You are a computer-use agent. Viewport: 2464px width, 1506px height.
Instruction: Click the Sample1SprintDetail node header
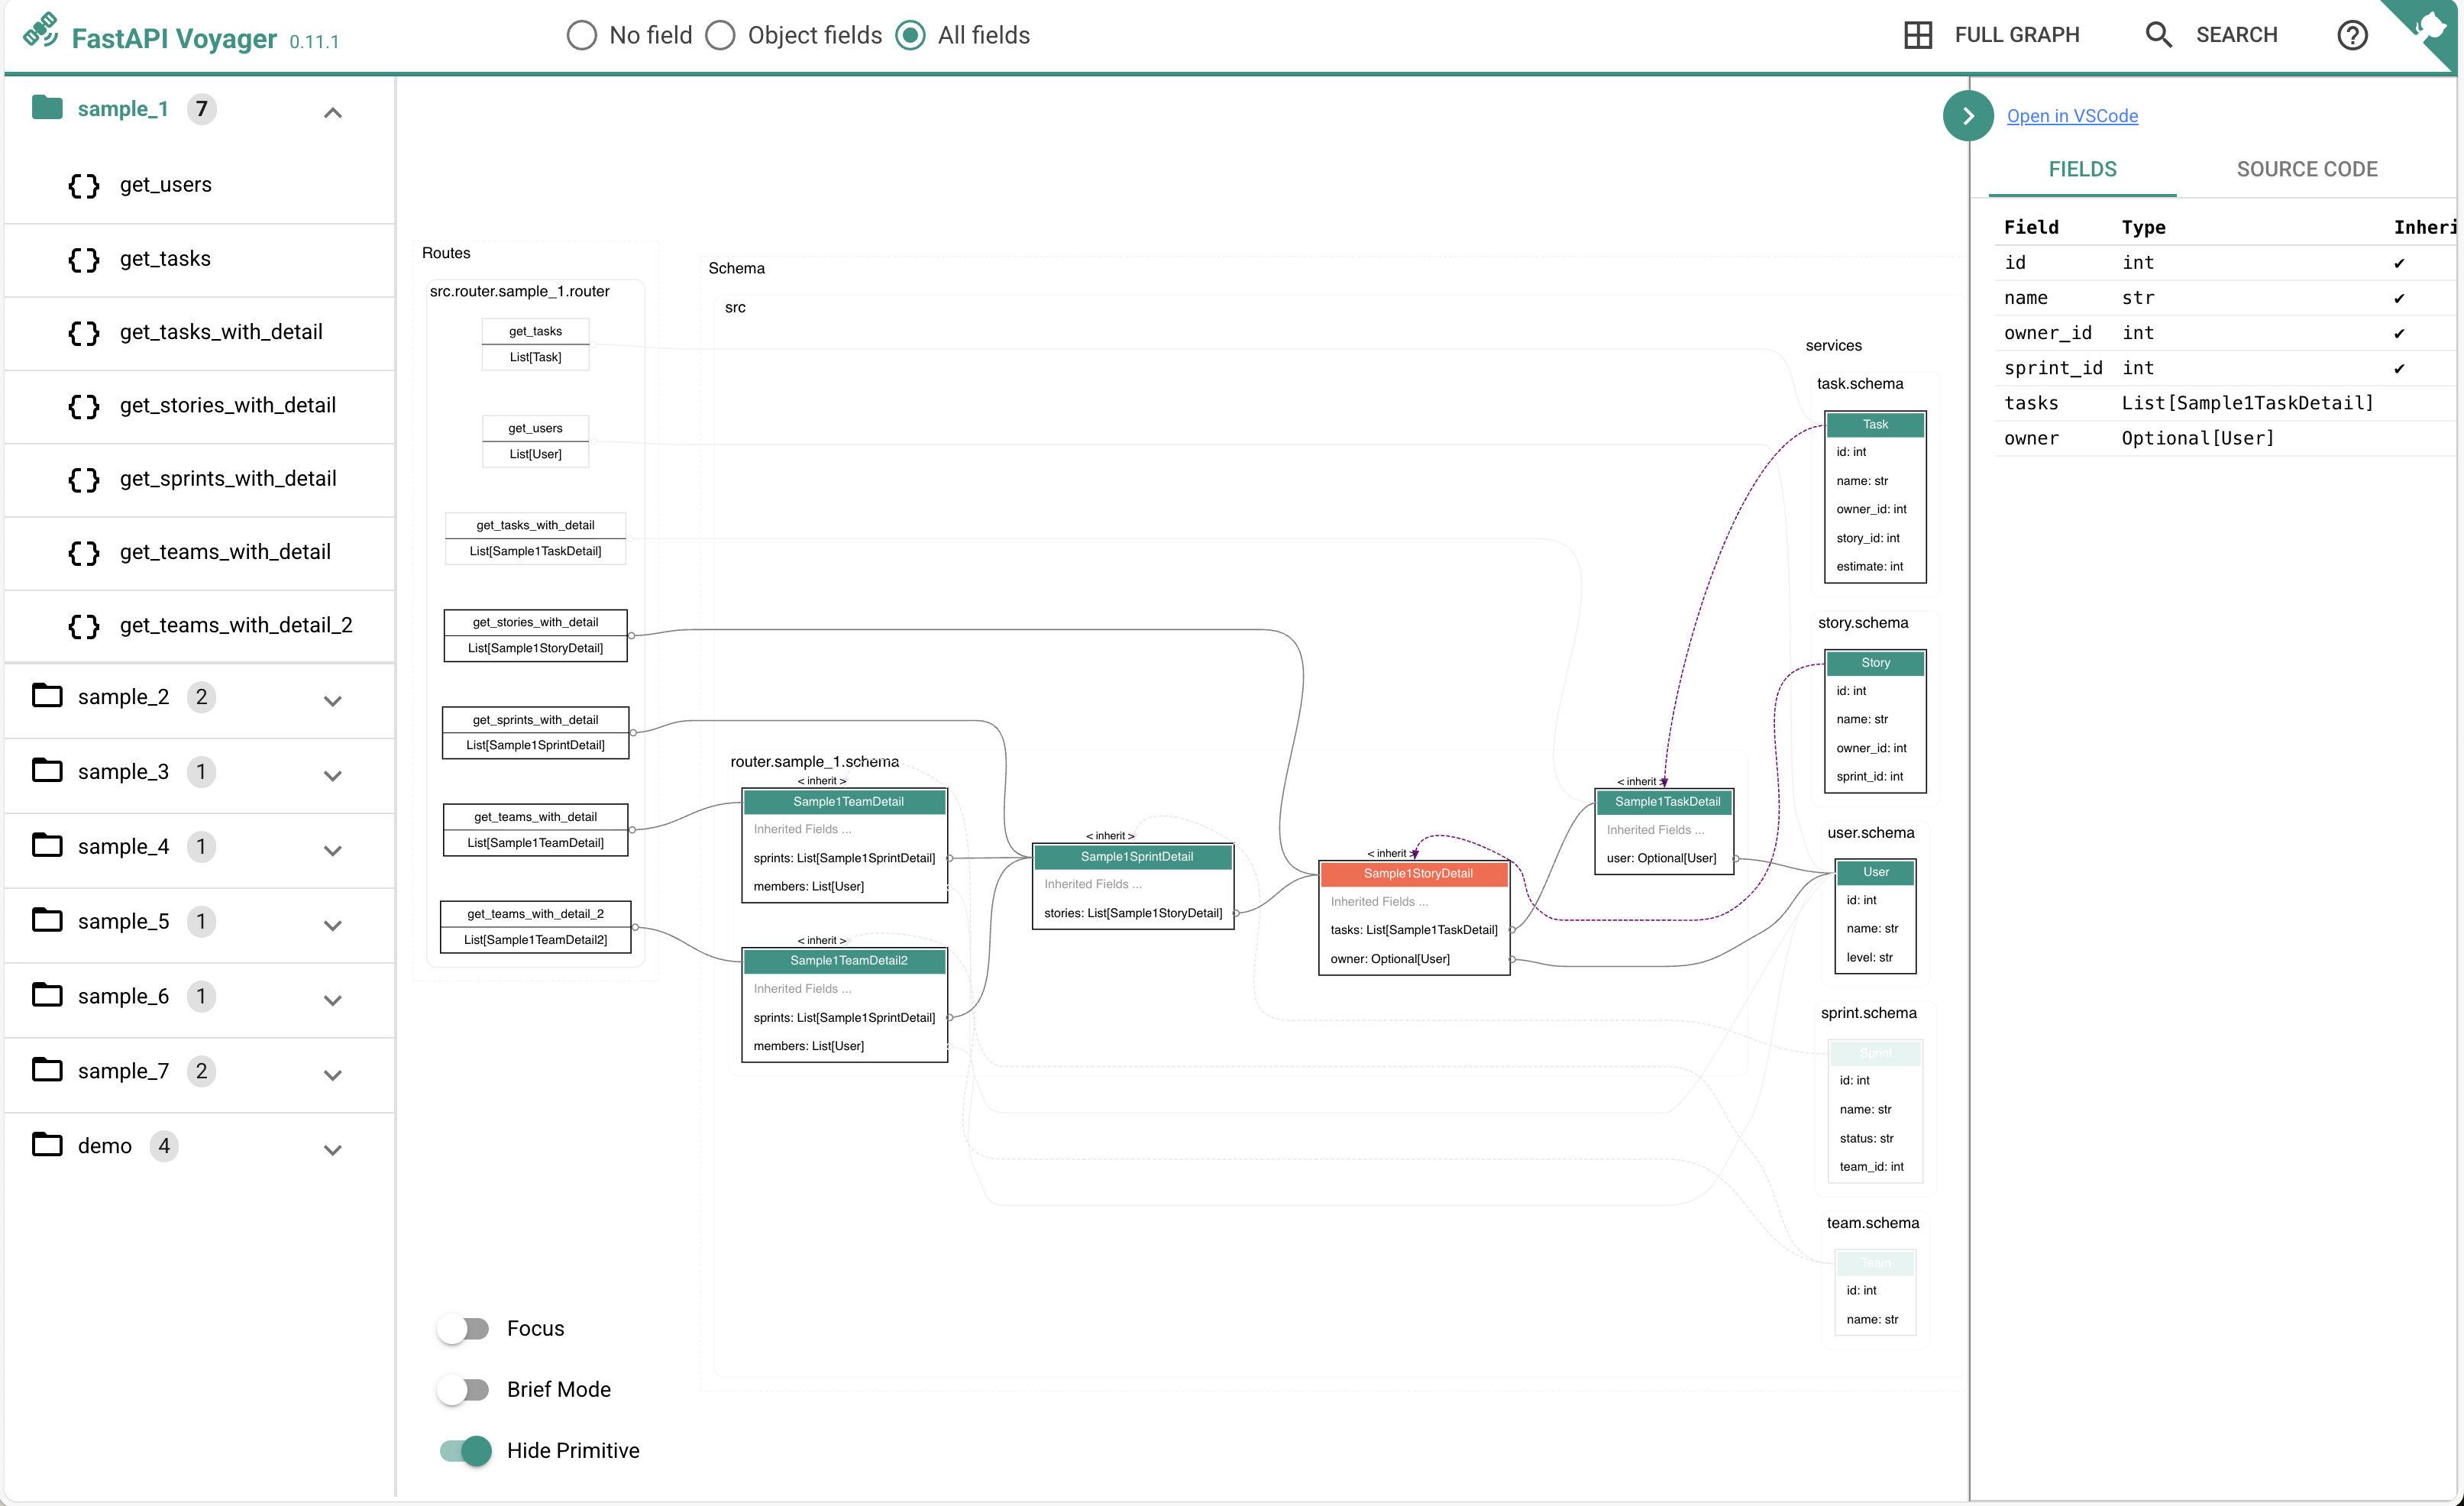click(x=1135, y=857)
